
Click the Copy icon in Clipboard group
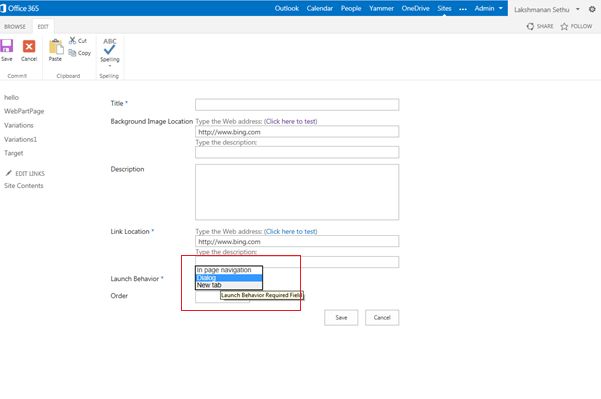(x=72, y=53)
